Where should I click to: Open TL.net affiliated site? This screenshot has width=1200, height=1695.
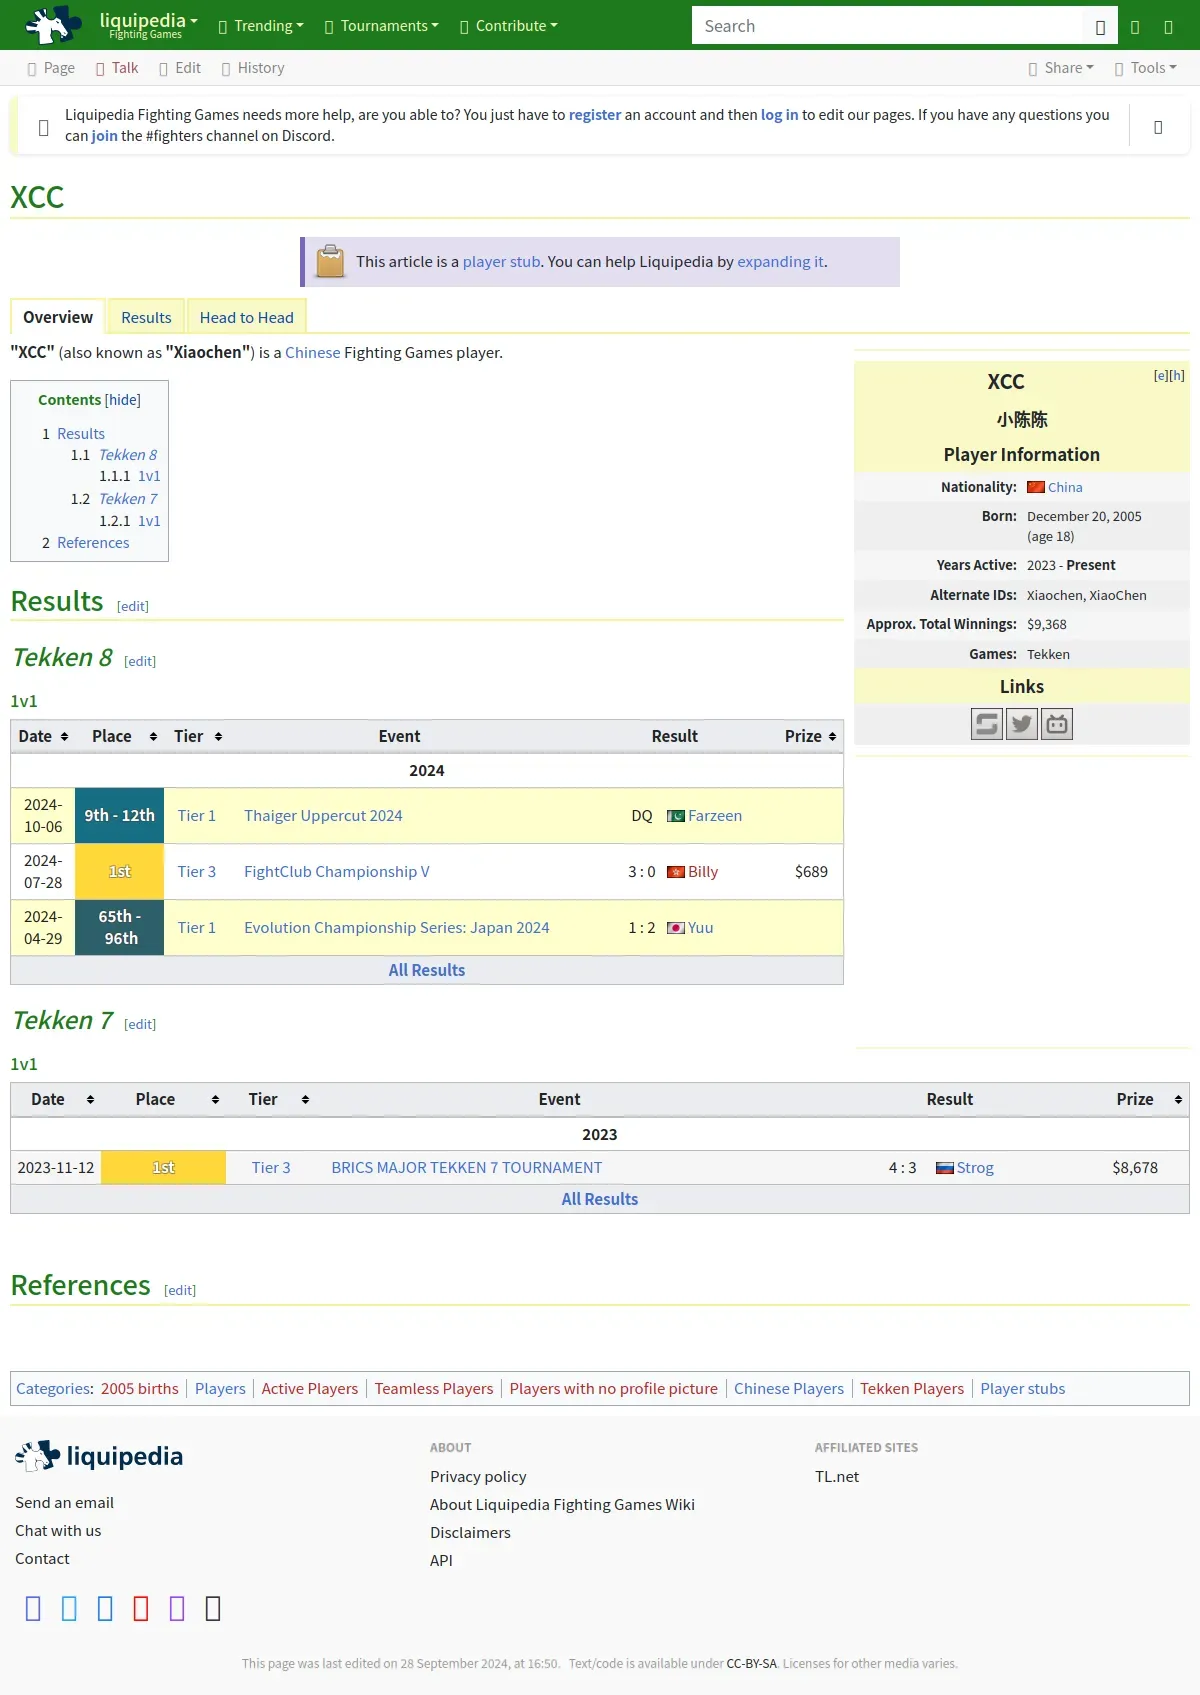(x=837, y=1477)
